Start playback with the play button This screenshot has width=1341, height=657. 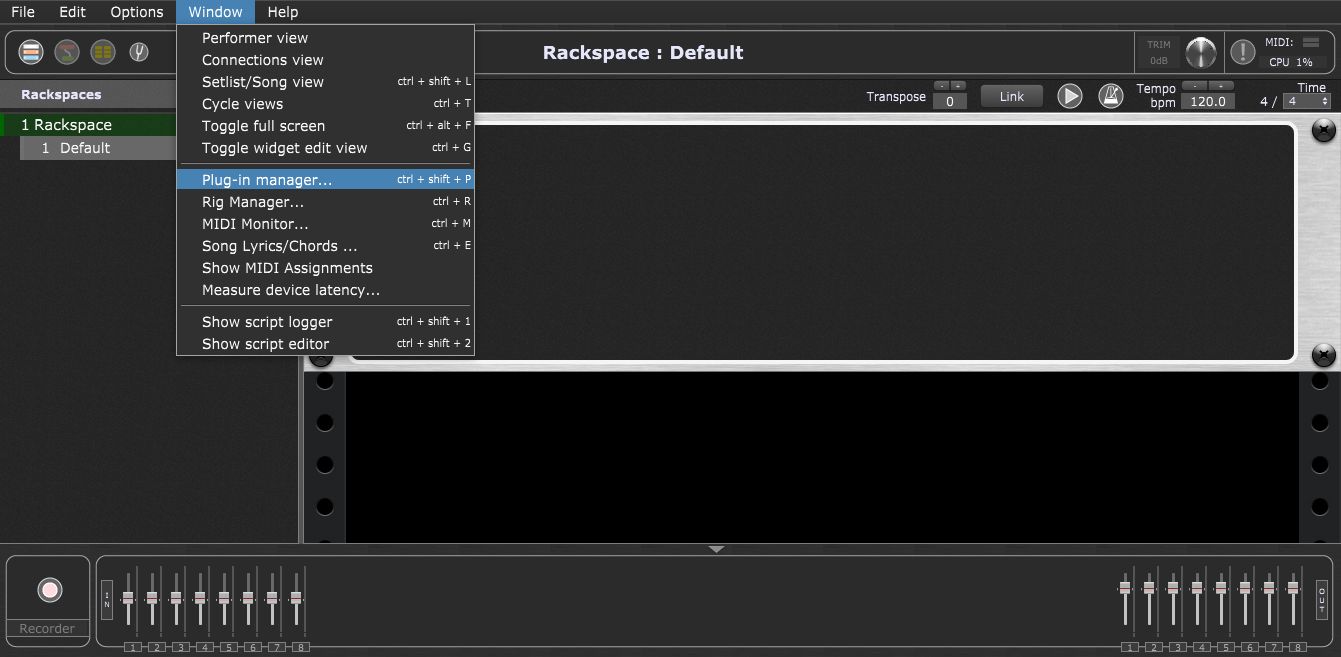(x=1070, y=96)
